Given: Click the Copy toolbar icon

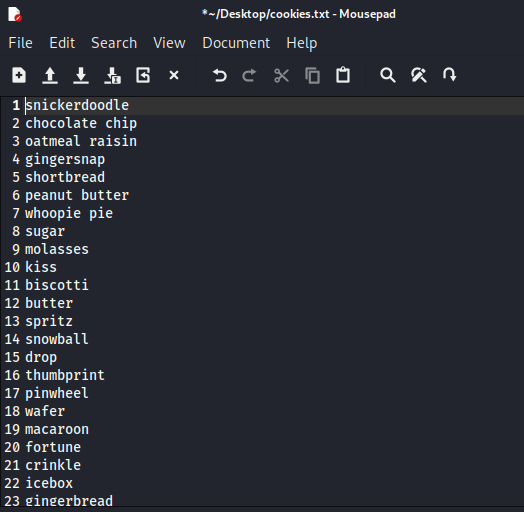Looking at the screenshot, I should (x=312, y=75).
